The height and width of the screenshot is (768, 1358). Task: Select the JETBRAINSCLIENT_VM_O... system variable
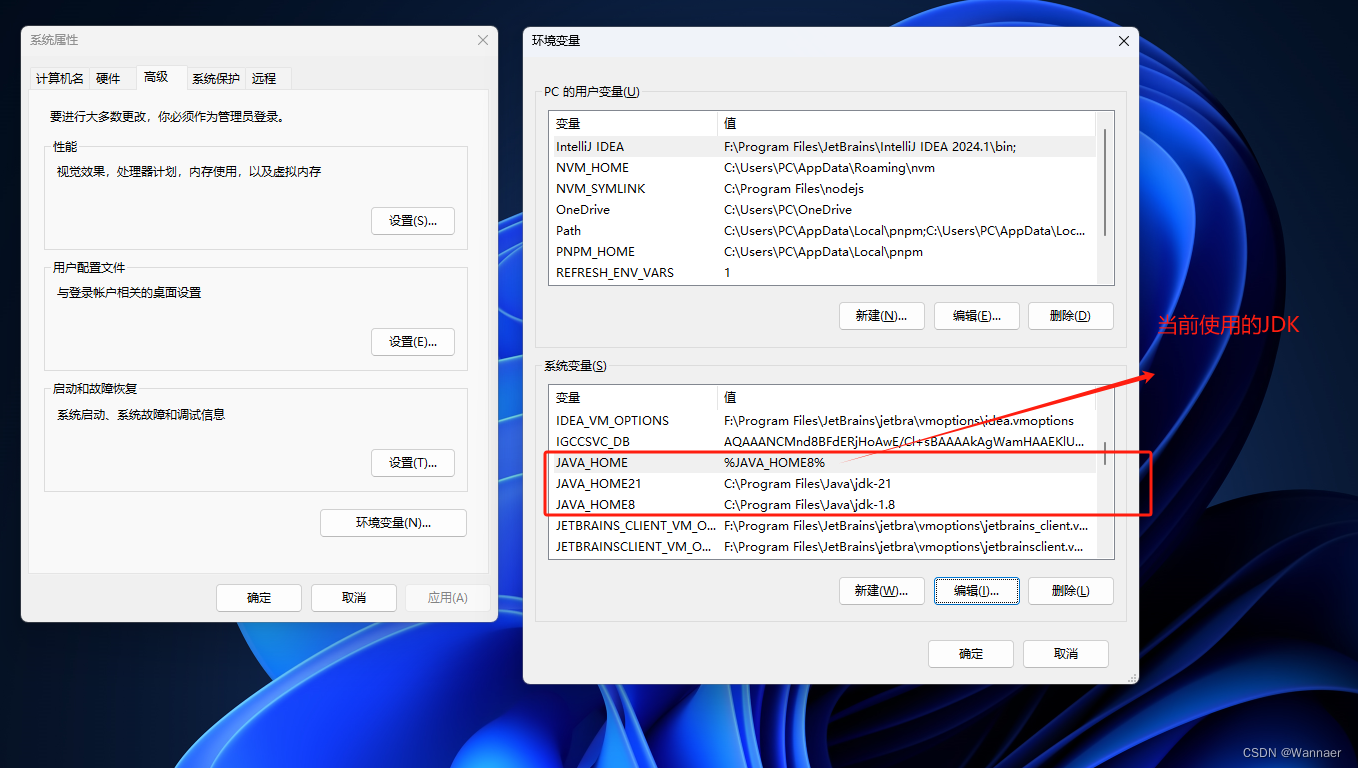[822, 547]
